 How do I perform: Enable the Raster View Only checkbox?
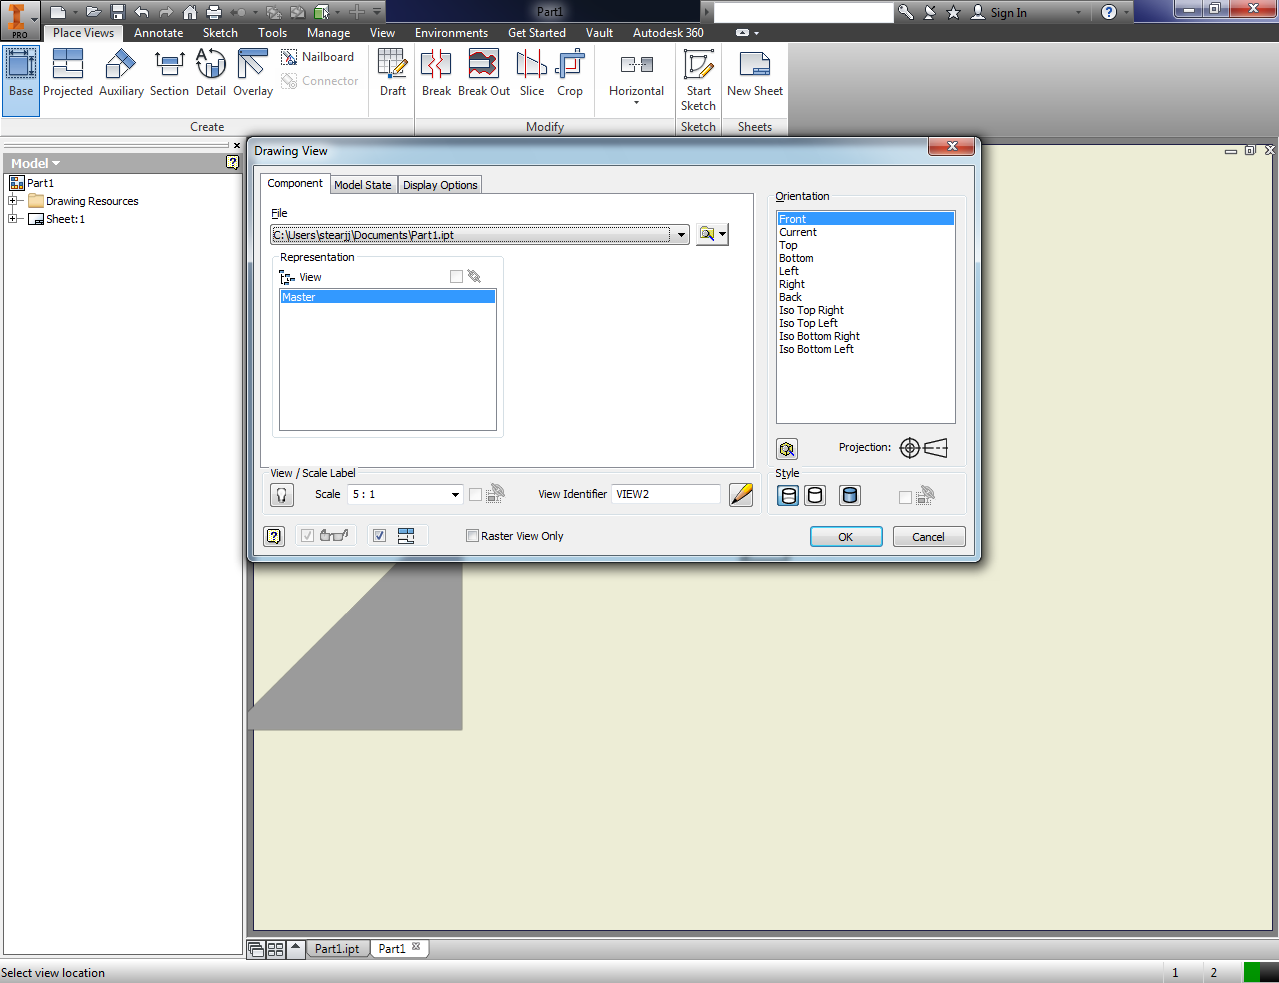coord(472,536)
